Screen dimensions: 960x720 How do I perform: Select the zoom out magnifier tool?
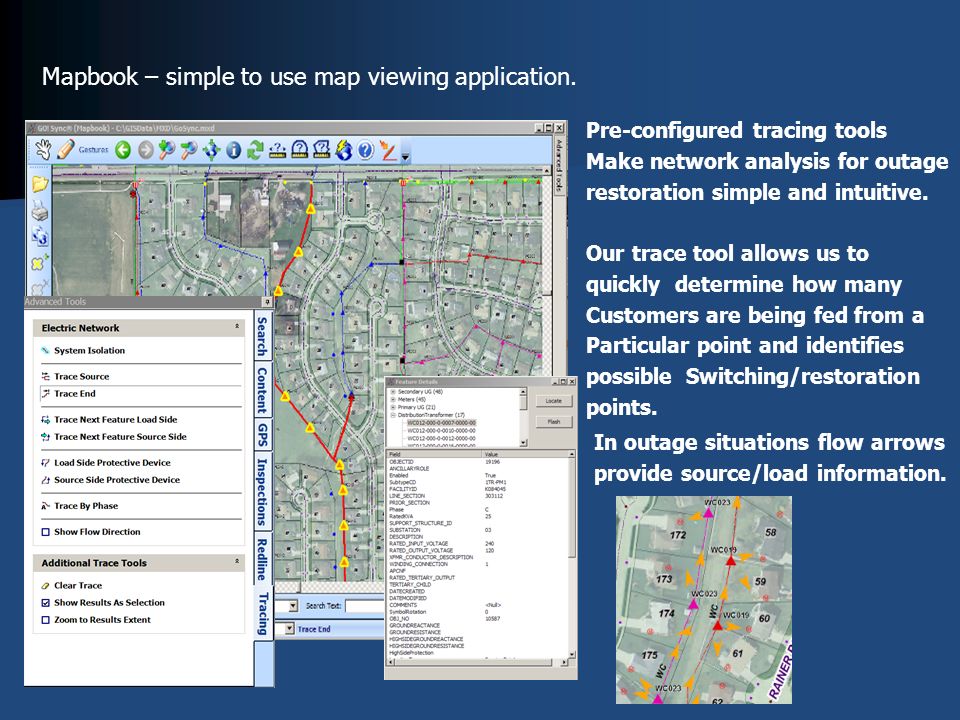click(189, 149)
